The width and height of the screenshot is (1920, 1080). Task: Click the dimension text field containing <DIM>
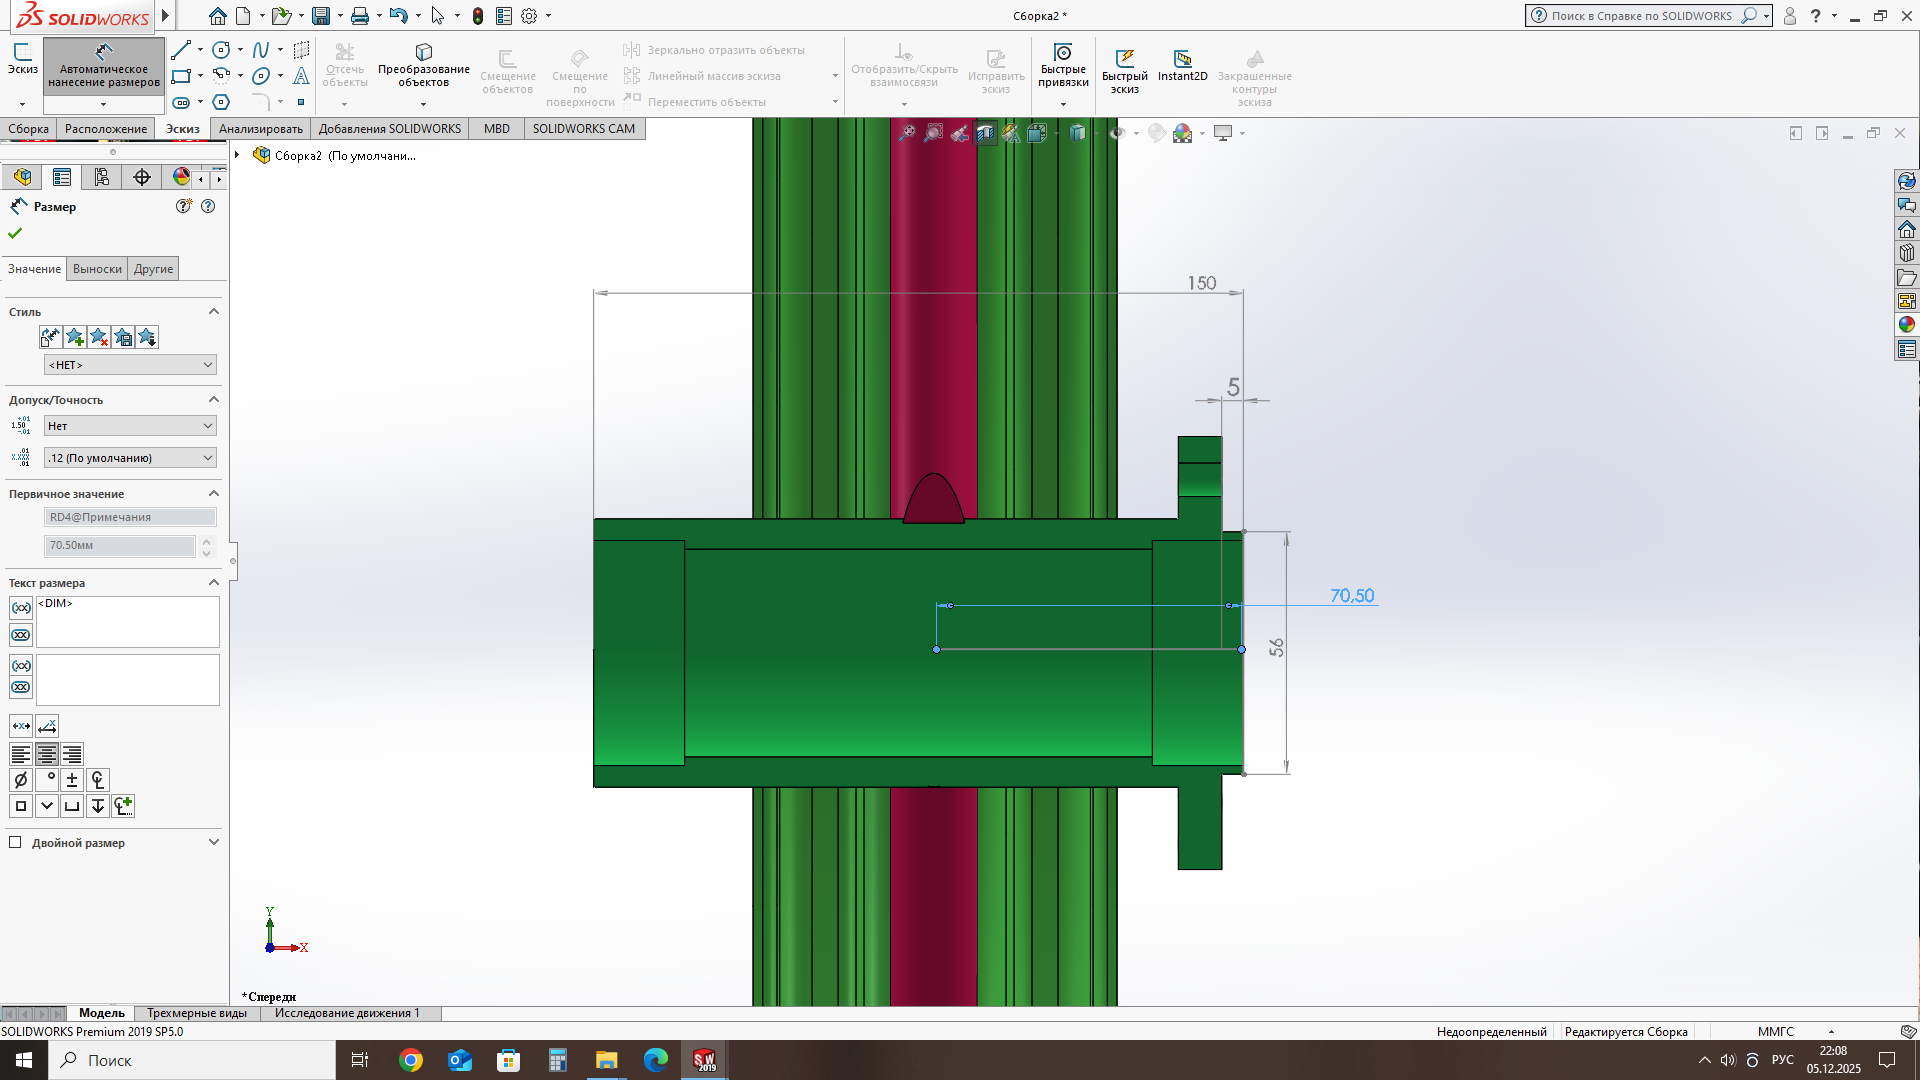click(127, 621)
